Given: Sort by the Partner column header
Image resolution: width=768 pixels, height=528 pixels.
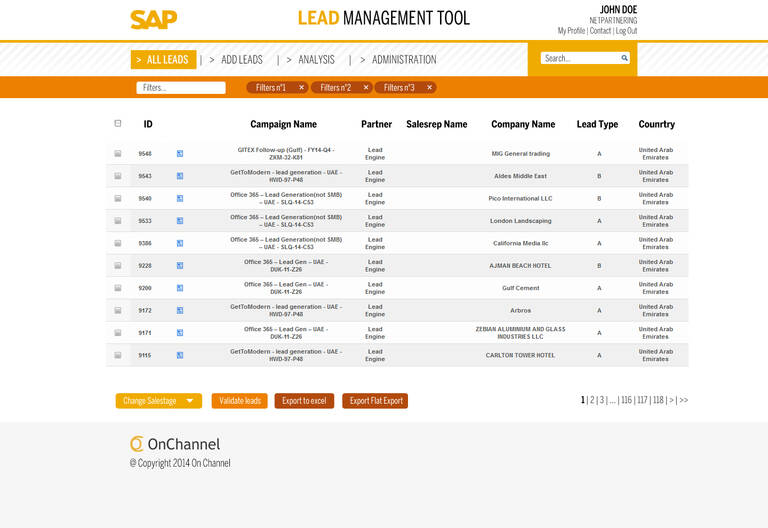Looking at the screenshot, I should (x=376, y=124).
